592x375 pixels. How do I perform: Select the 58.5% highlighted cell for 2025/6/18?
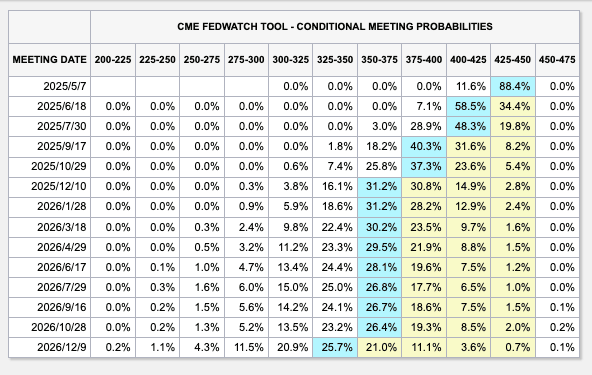468,106
